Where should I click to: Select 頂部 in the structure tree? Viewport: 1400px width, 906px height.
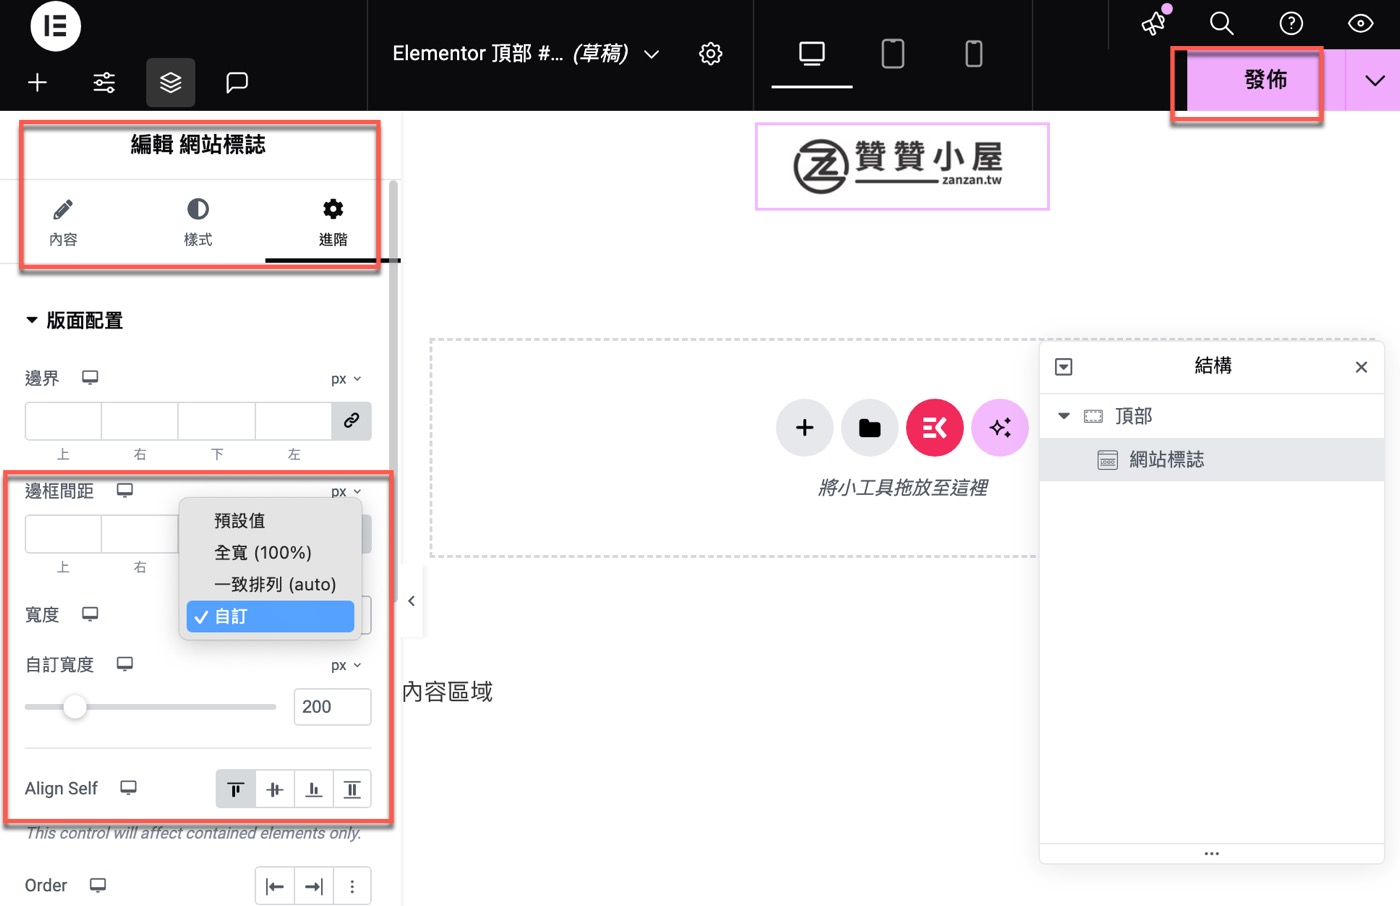pos(1212,416)
